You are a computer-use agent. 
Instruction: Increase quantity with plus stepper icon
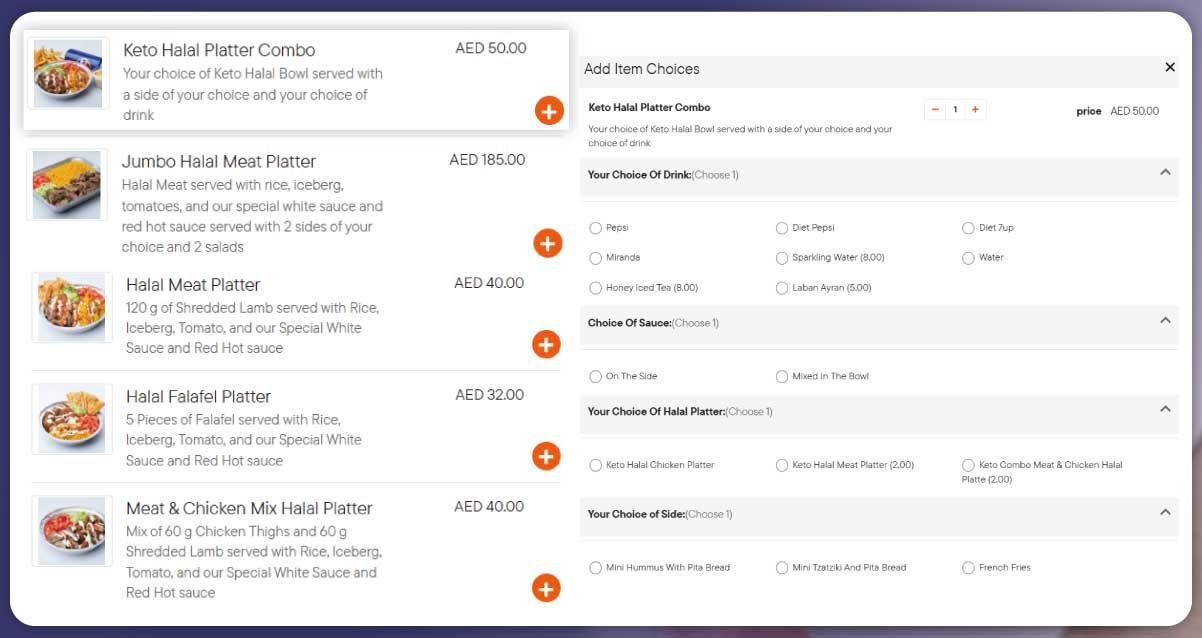click(975, 109)
